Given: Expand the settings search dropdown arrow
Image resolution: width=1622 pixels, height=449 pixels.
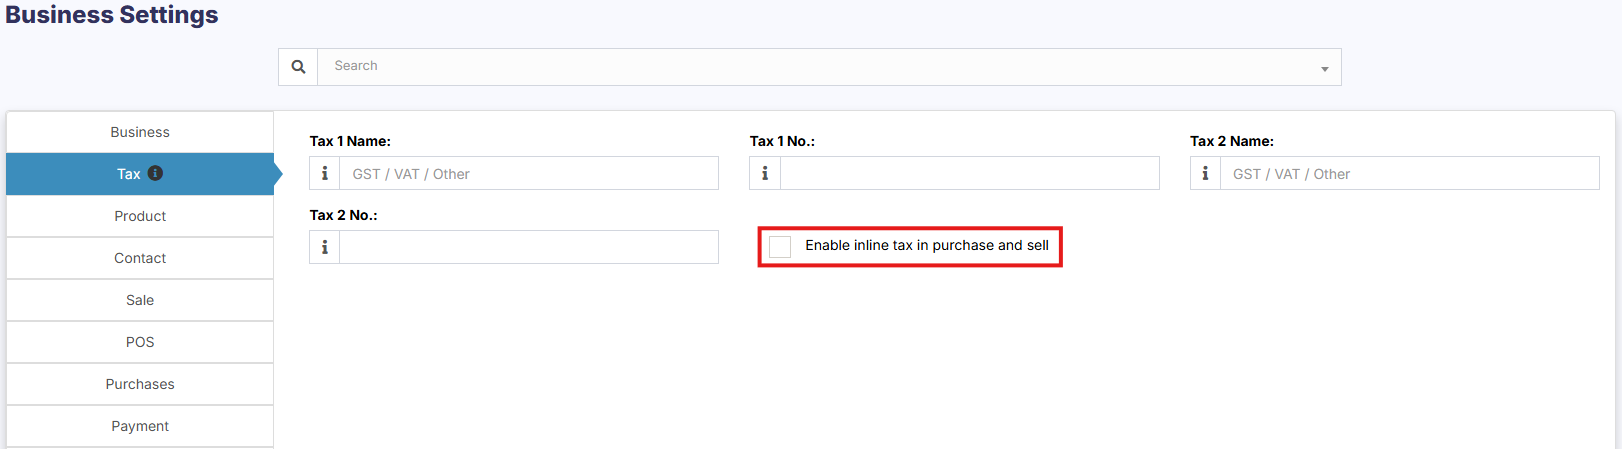Looking at the screenshot, I should (1324, 68).
